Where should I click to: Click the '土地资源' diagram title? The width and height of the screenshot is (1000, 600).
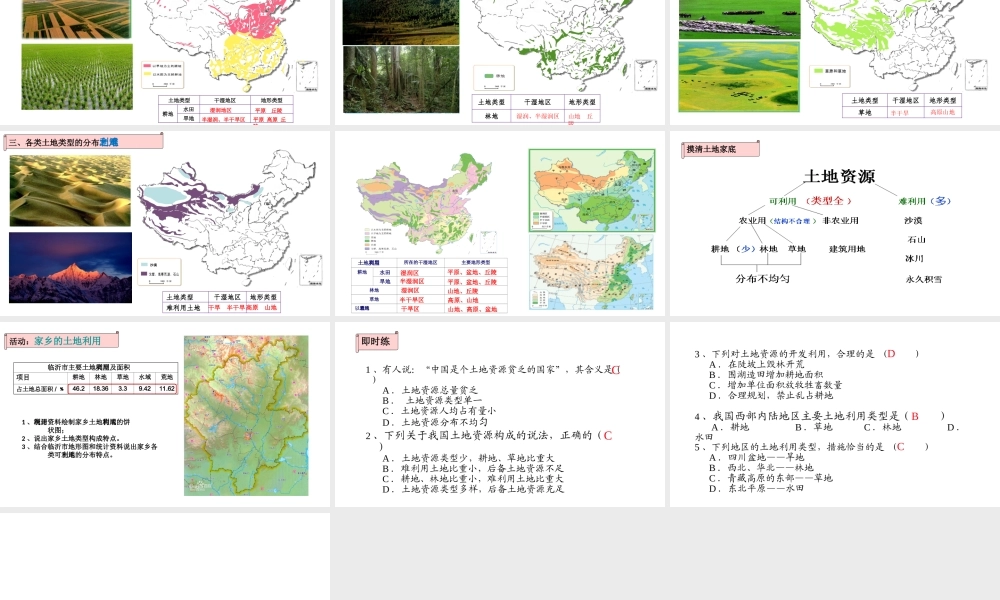tap(839, 177)
